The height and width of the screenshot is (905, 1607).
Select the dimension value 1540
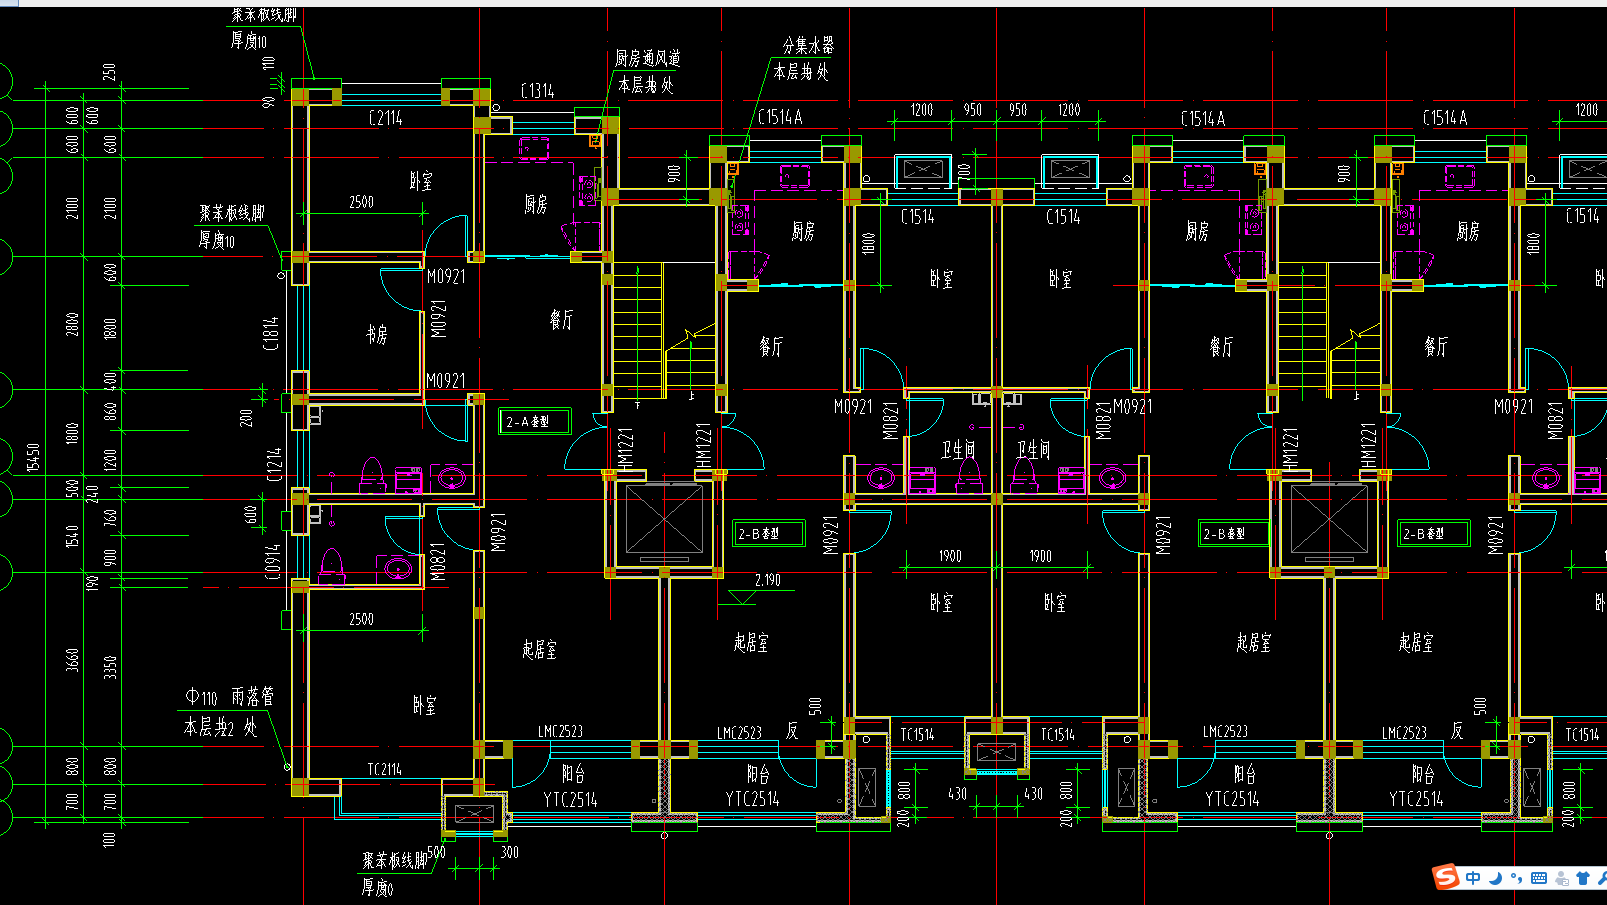point(72,536)
